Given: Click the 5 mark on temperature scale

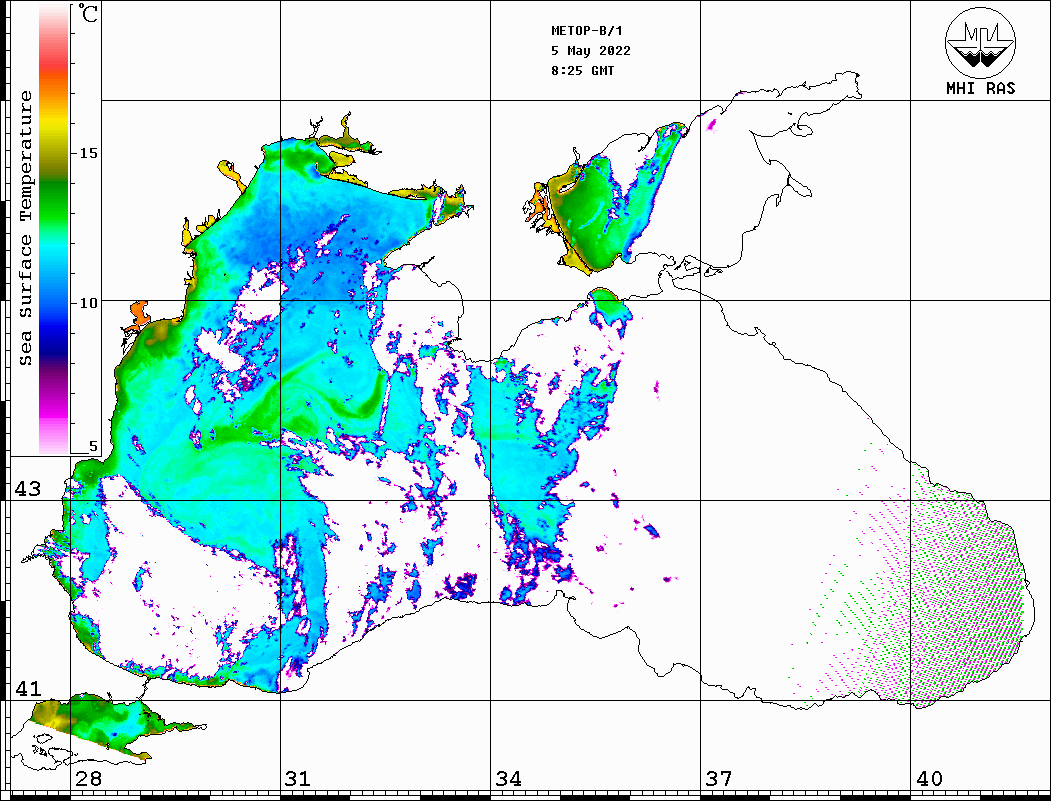Looking at the screenshot, I should (93, 446).
